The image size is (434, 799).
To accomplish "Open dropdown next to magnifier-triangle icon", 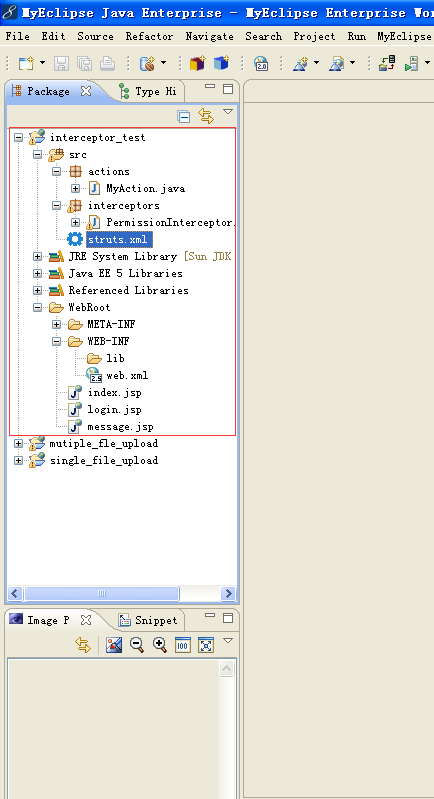I will 352,63.
